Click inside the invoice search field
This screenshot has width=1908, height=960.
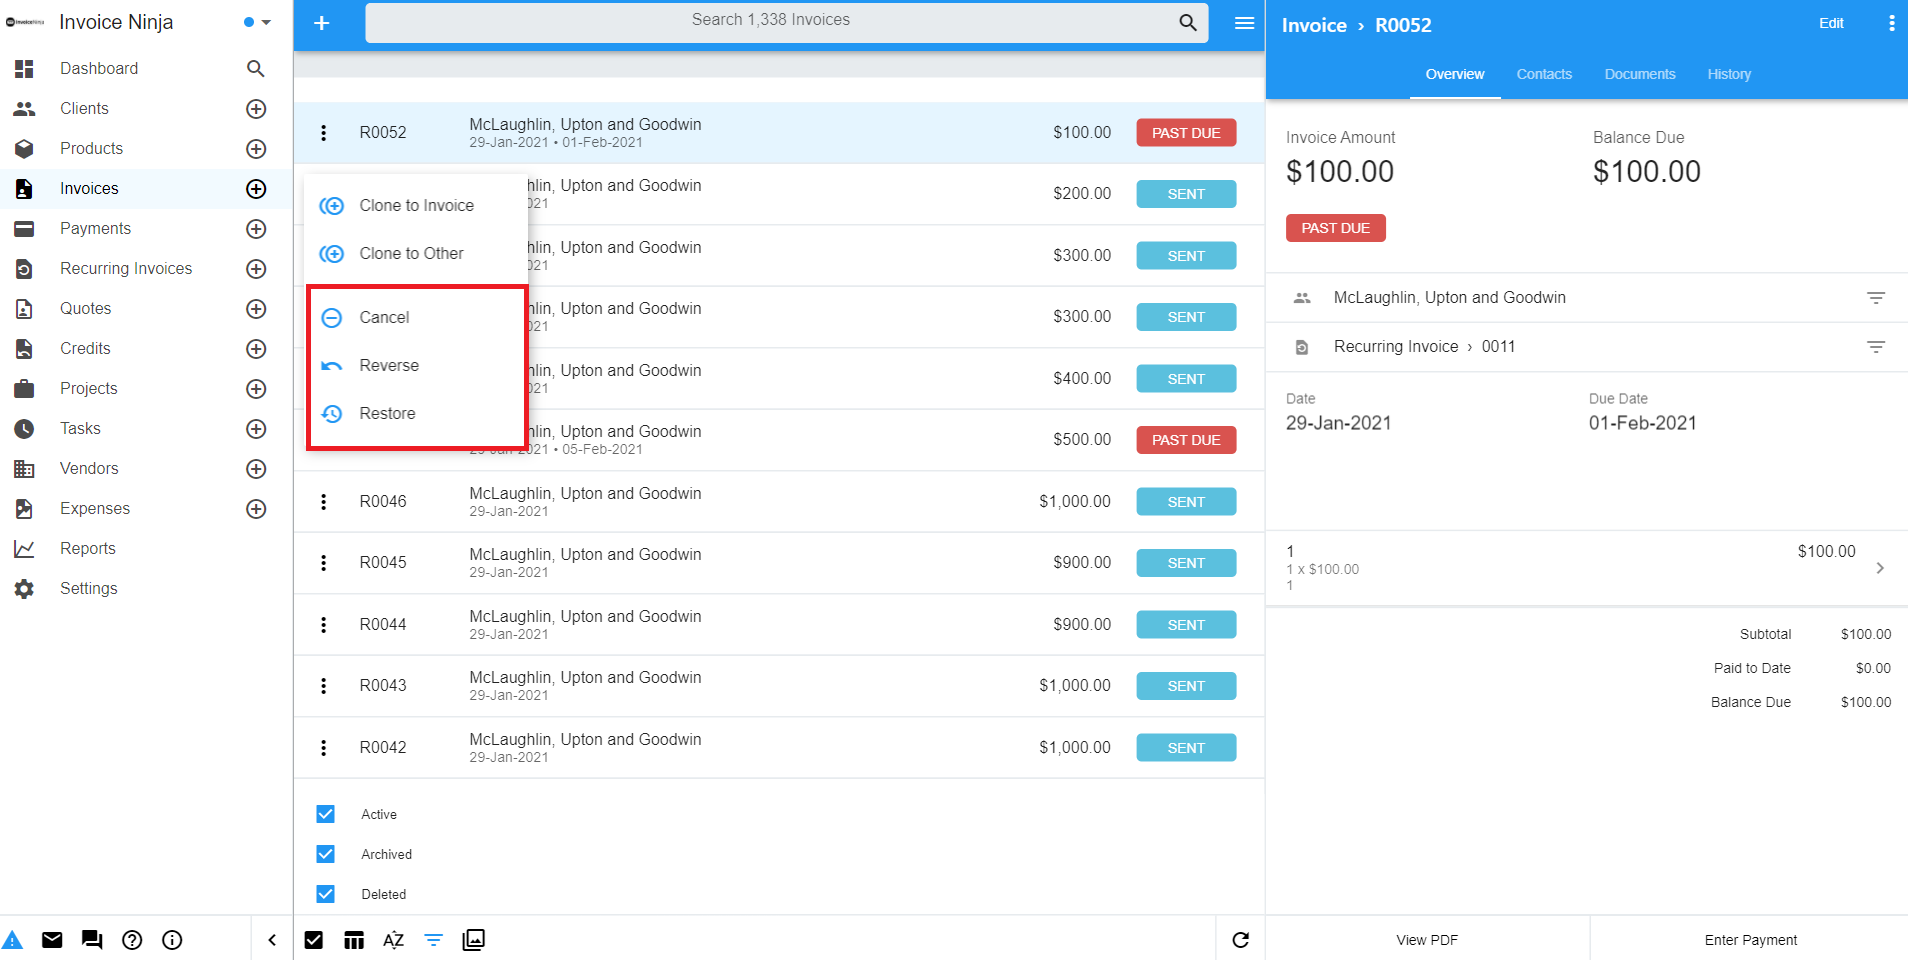pos(772,20)
